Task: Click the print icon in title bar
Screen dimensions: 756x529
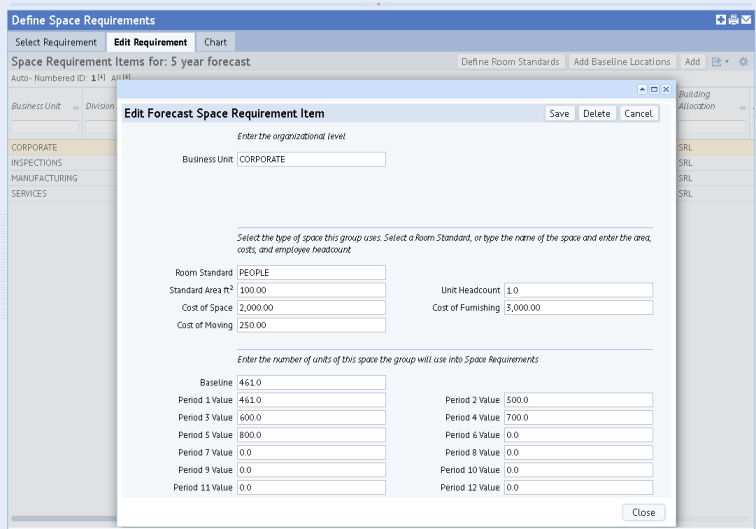Action: [732, 20]
